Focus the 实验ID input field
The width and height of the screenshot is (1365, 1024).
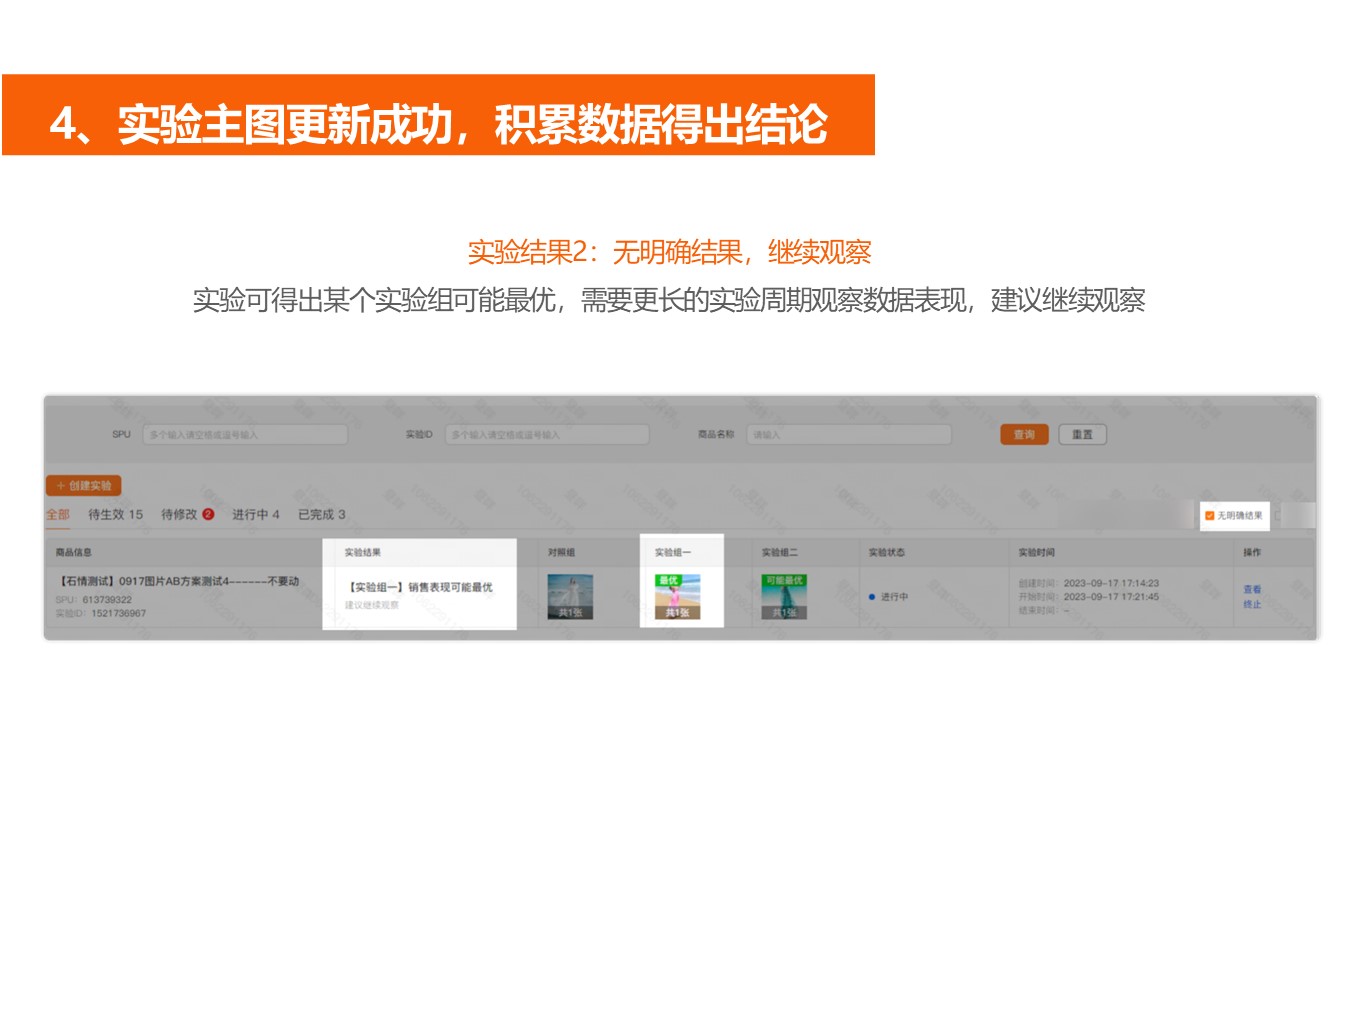click(x=548, y=435)
